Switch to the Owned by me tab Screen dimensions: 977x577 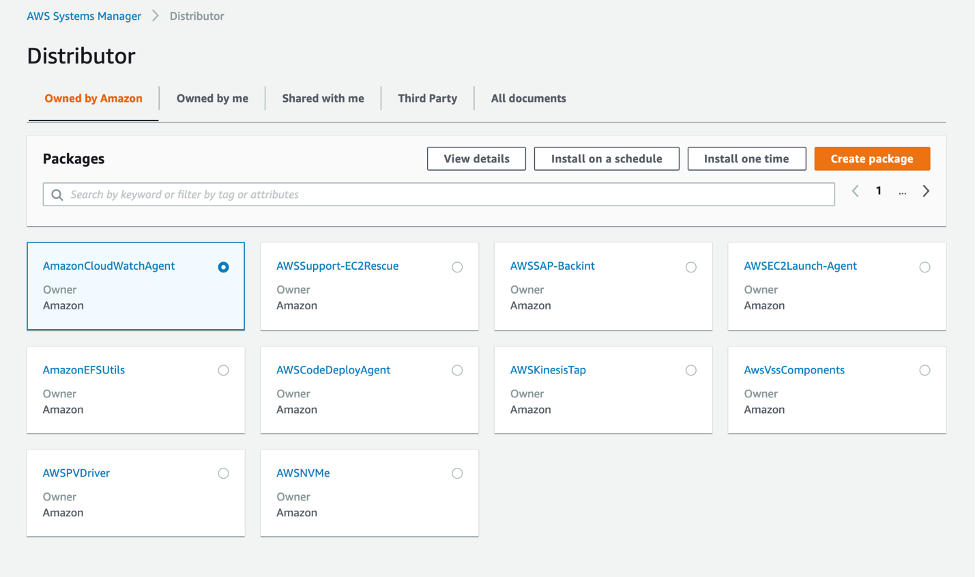click(212, 98)
